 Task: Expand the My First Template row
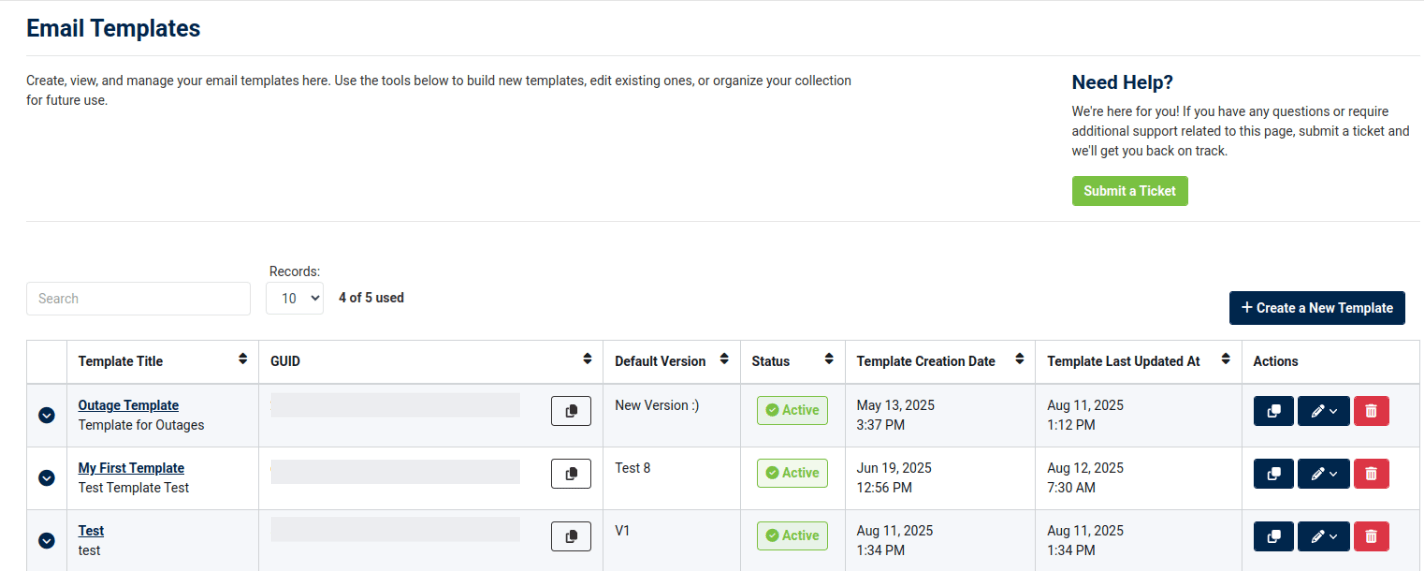pyautogui.click(x=46, y=478)
